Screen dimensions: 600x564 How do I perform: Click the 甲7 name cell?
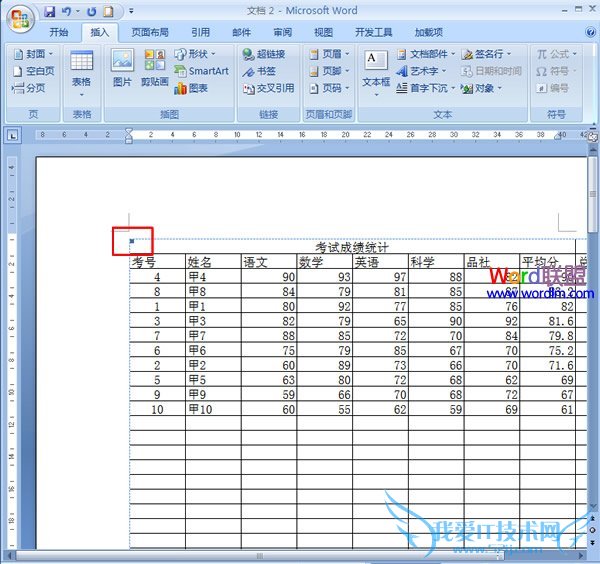tap(213, 336)
